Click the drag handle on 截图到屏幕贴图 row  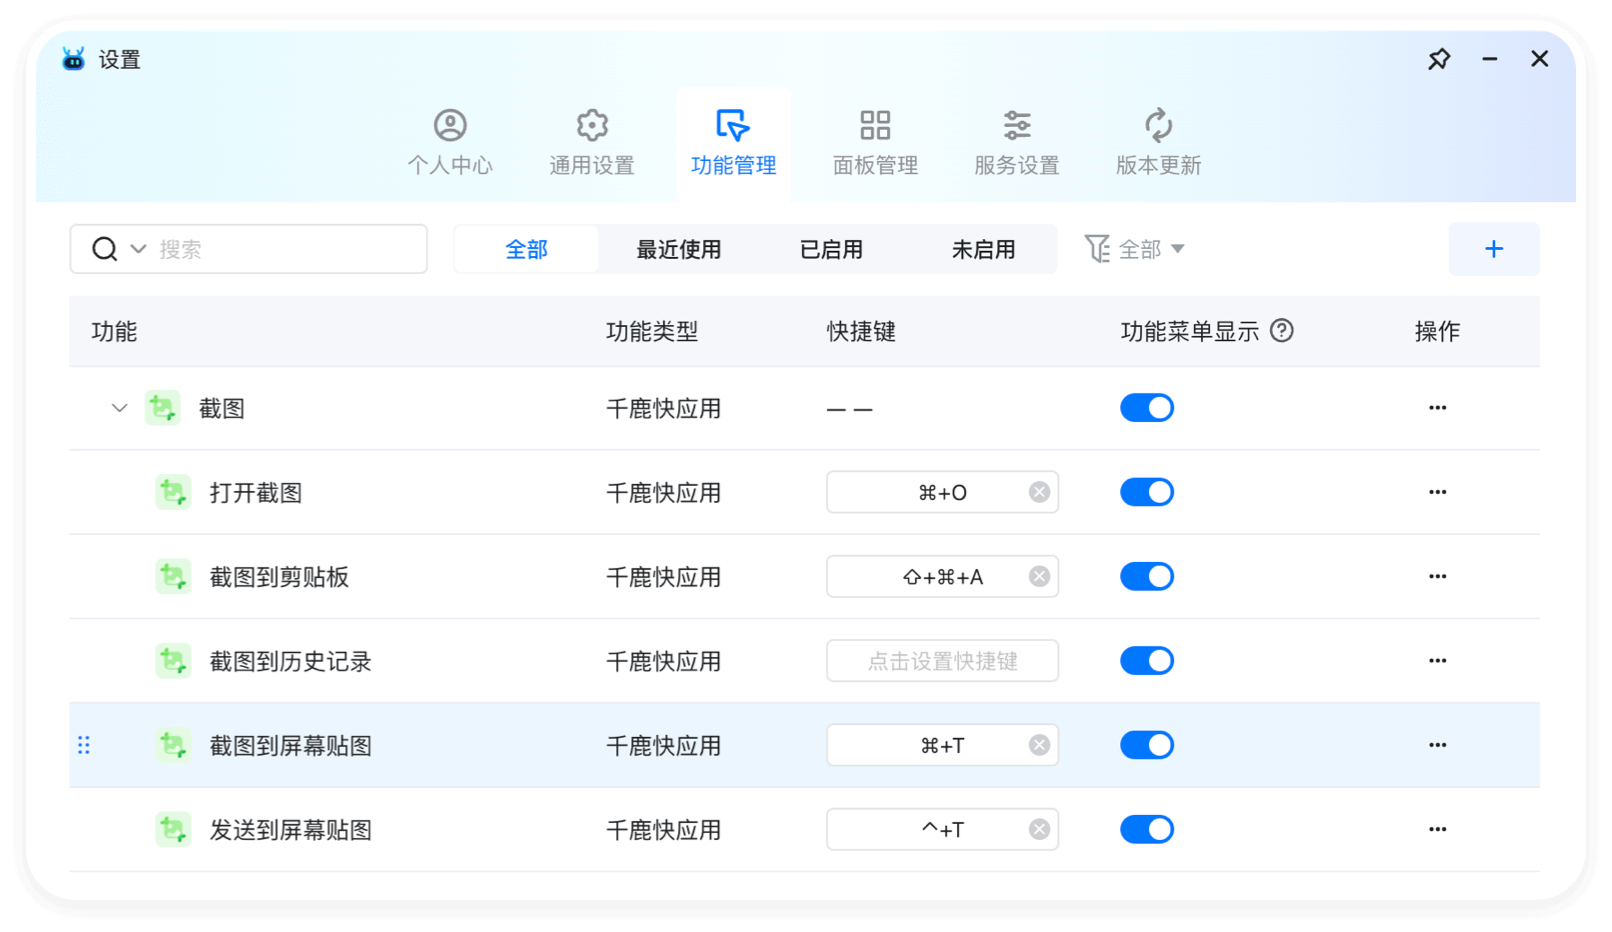[x=84, y=745]
